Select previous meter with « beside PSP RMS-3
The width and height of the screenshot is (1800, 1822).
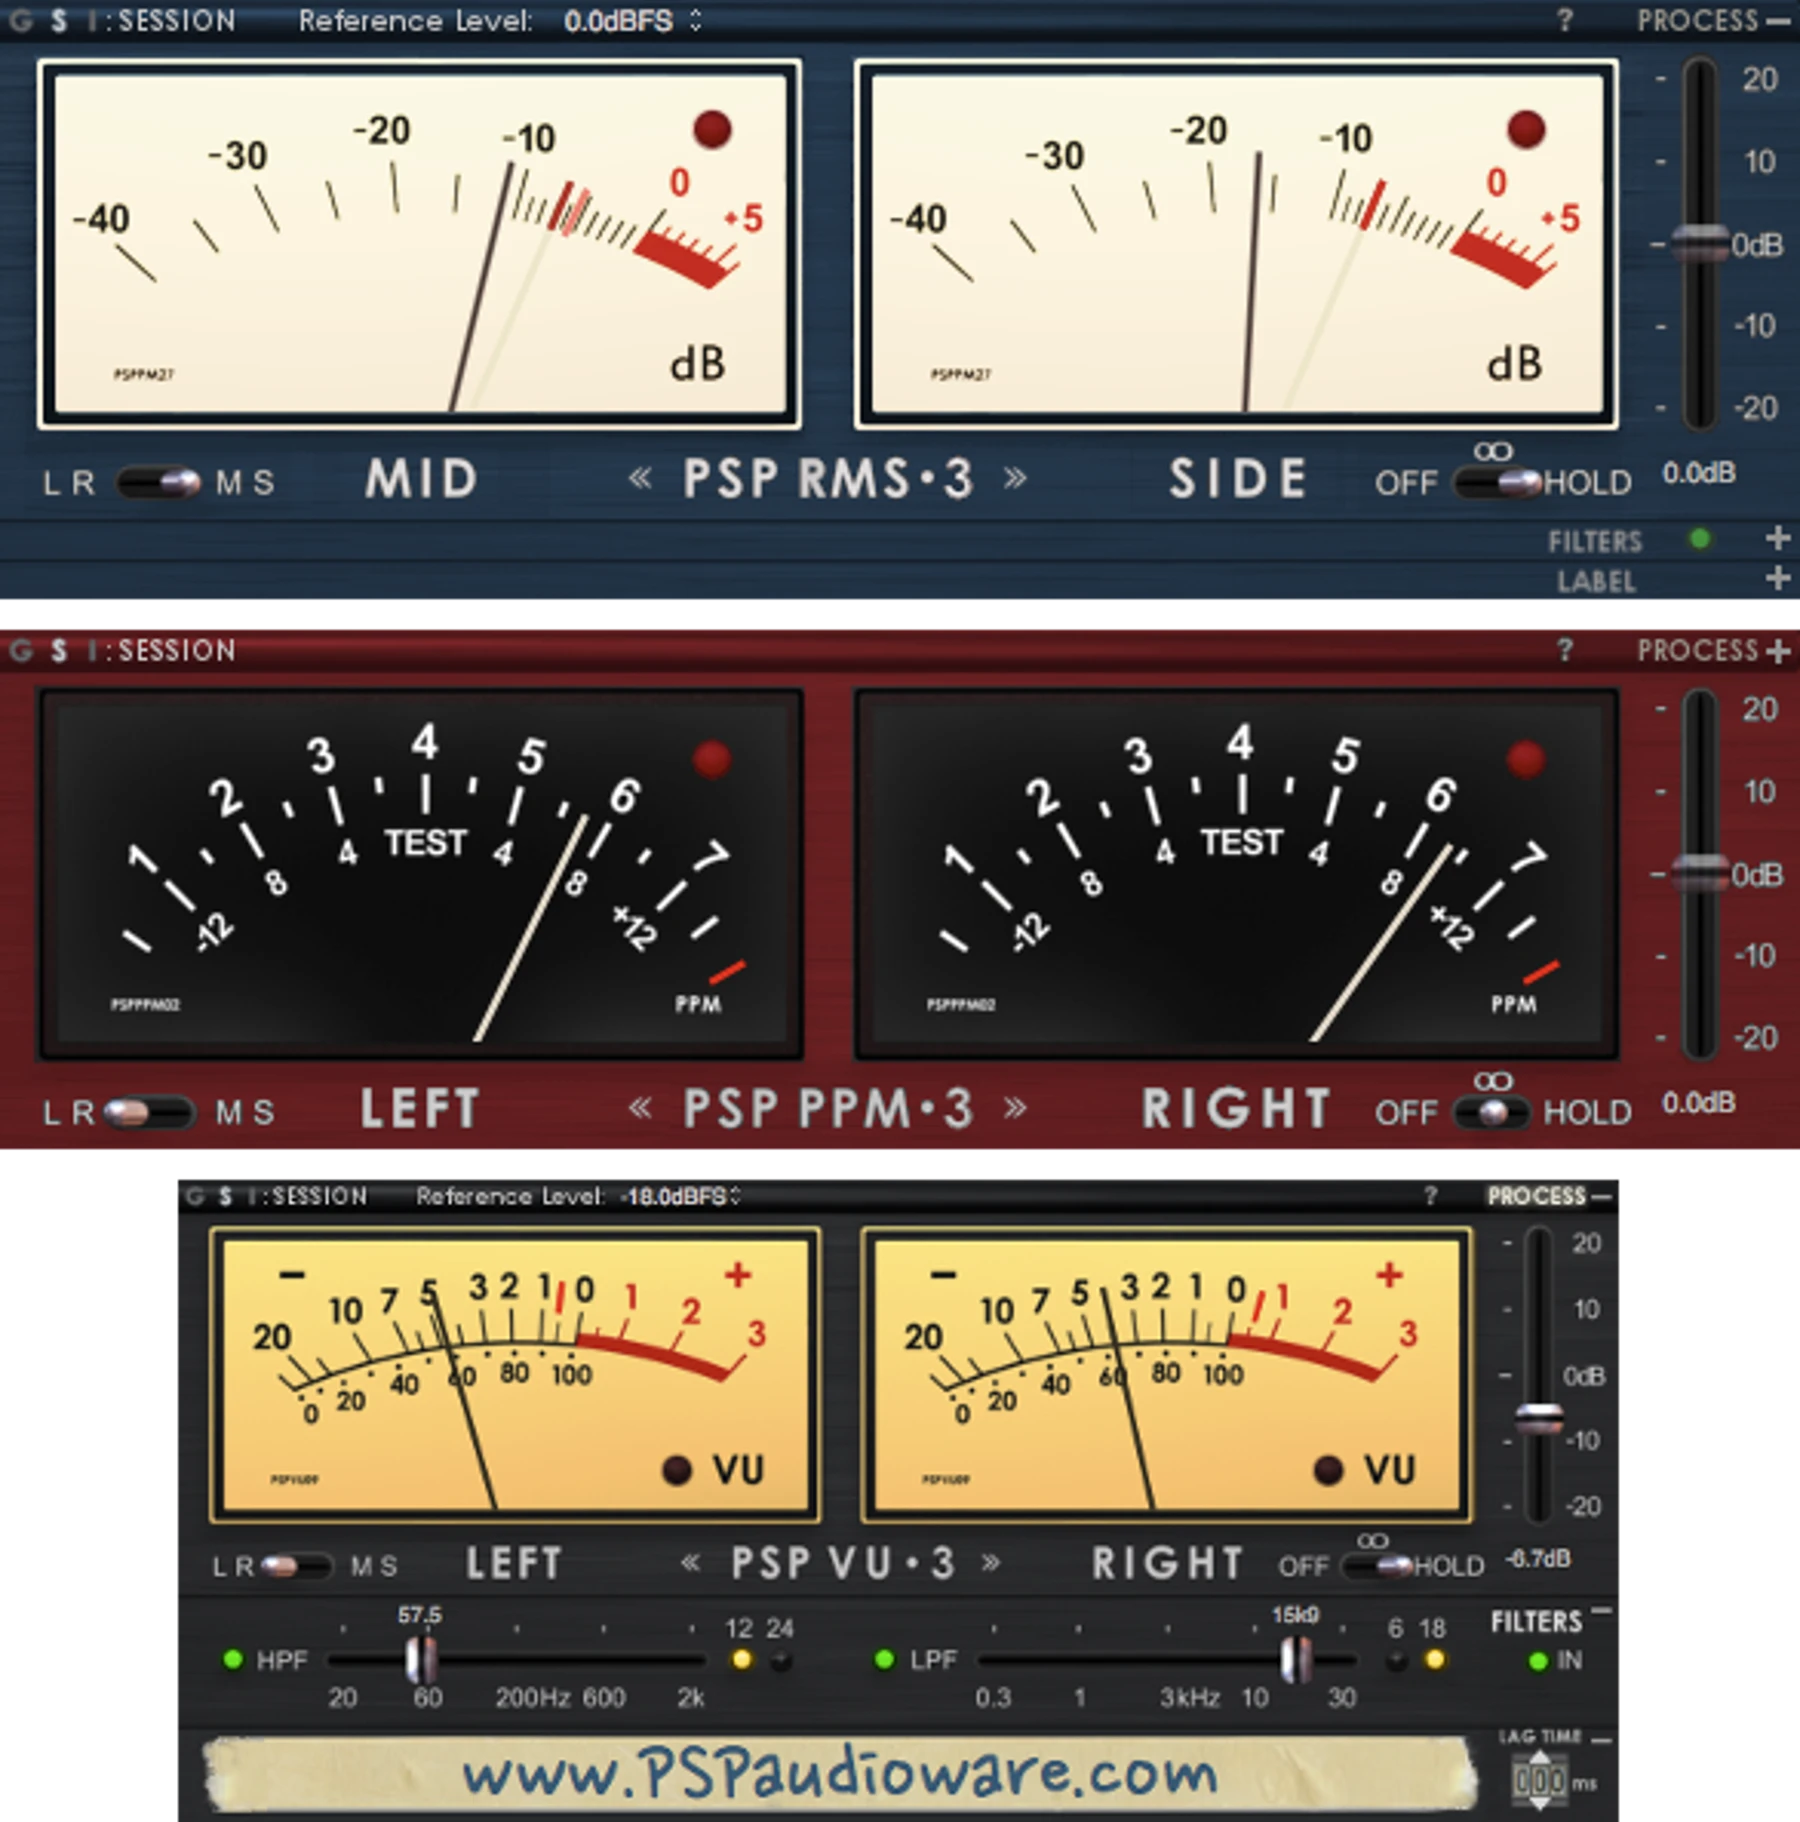(x=640, y=478)
